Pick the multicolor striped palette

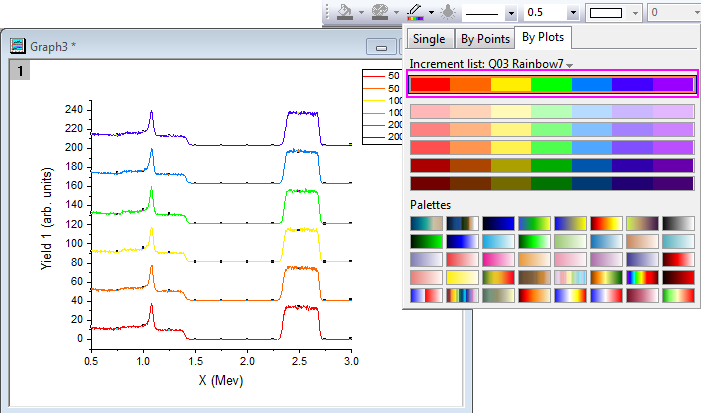(462, 295)
